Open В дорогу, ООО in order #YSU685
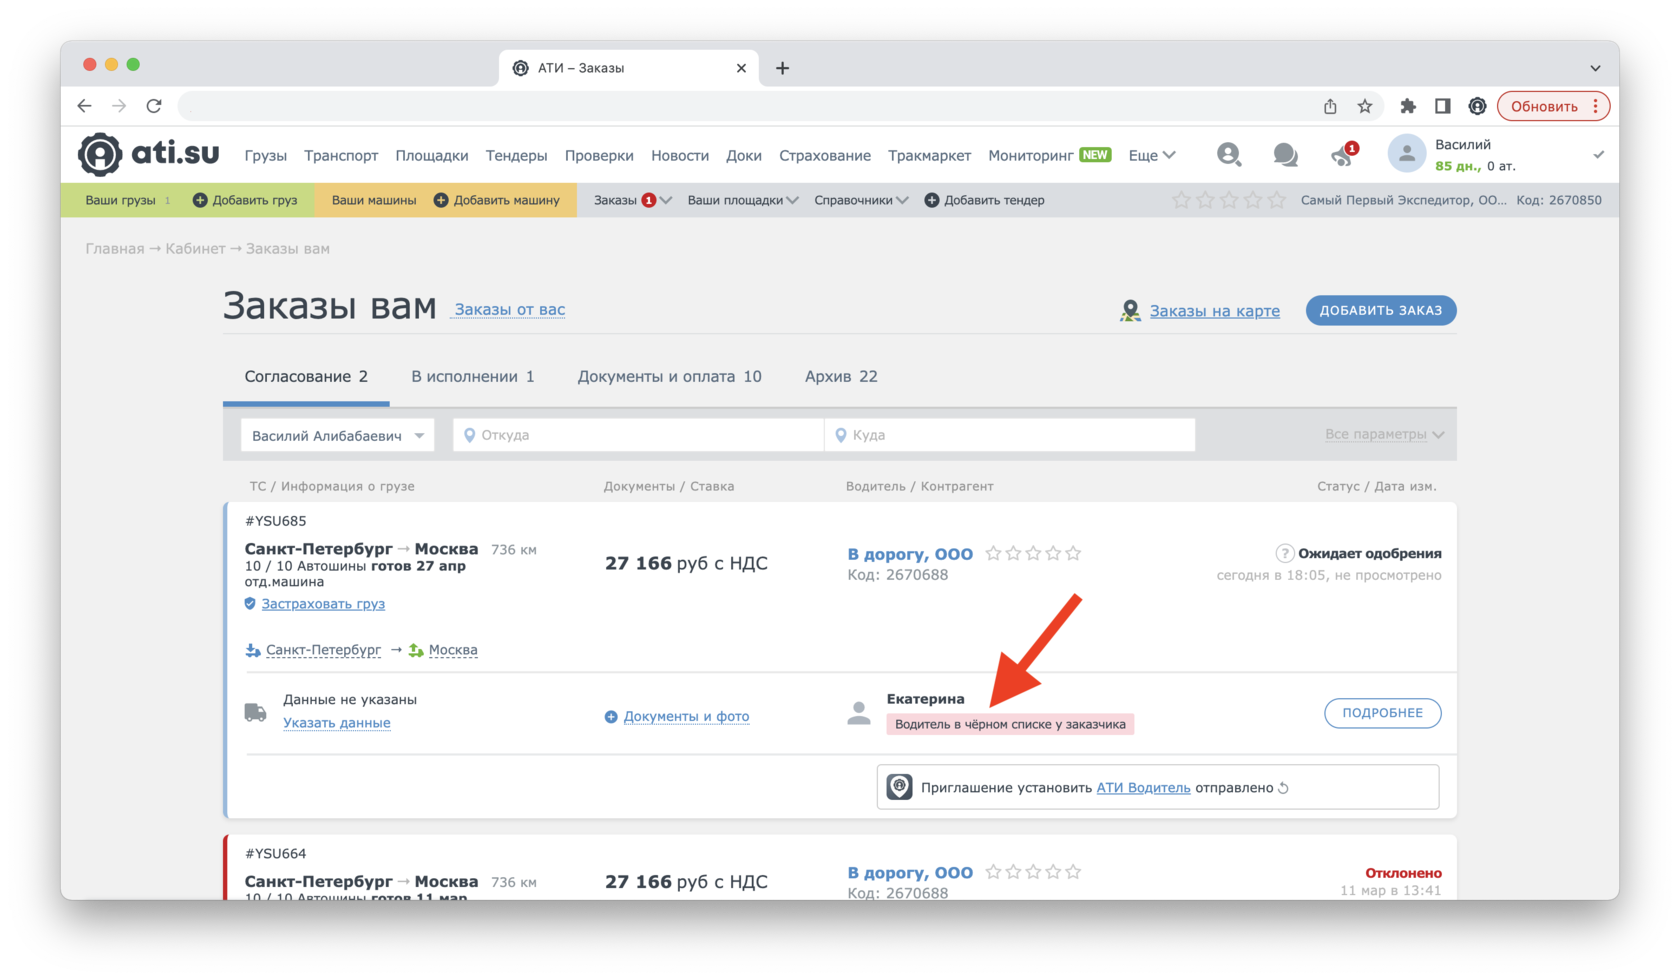The image size is (1680, 980). point(910,554)
